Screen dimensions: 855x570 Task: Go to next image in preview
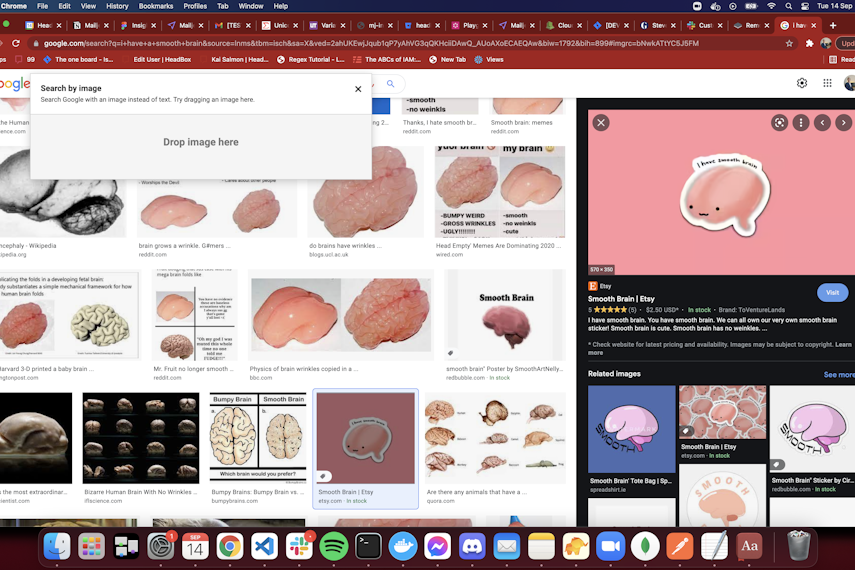[x=844, y=123]
